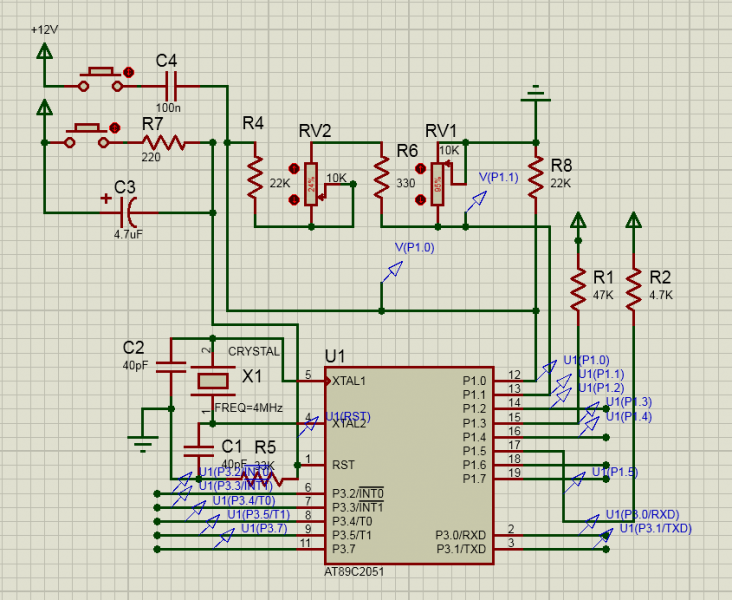This screenshot has height=600, width=732.
Task: Select the R5 resistor symbol
Action: (261, 479)
